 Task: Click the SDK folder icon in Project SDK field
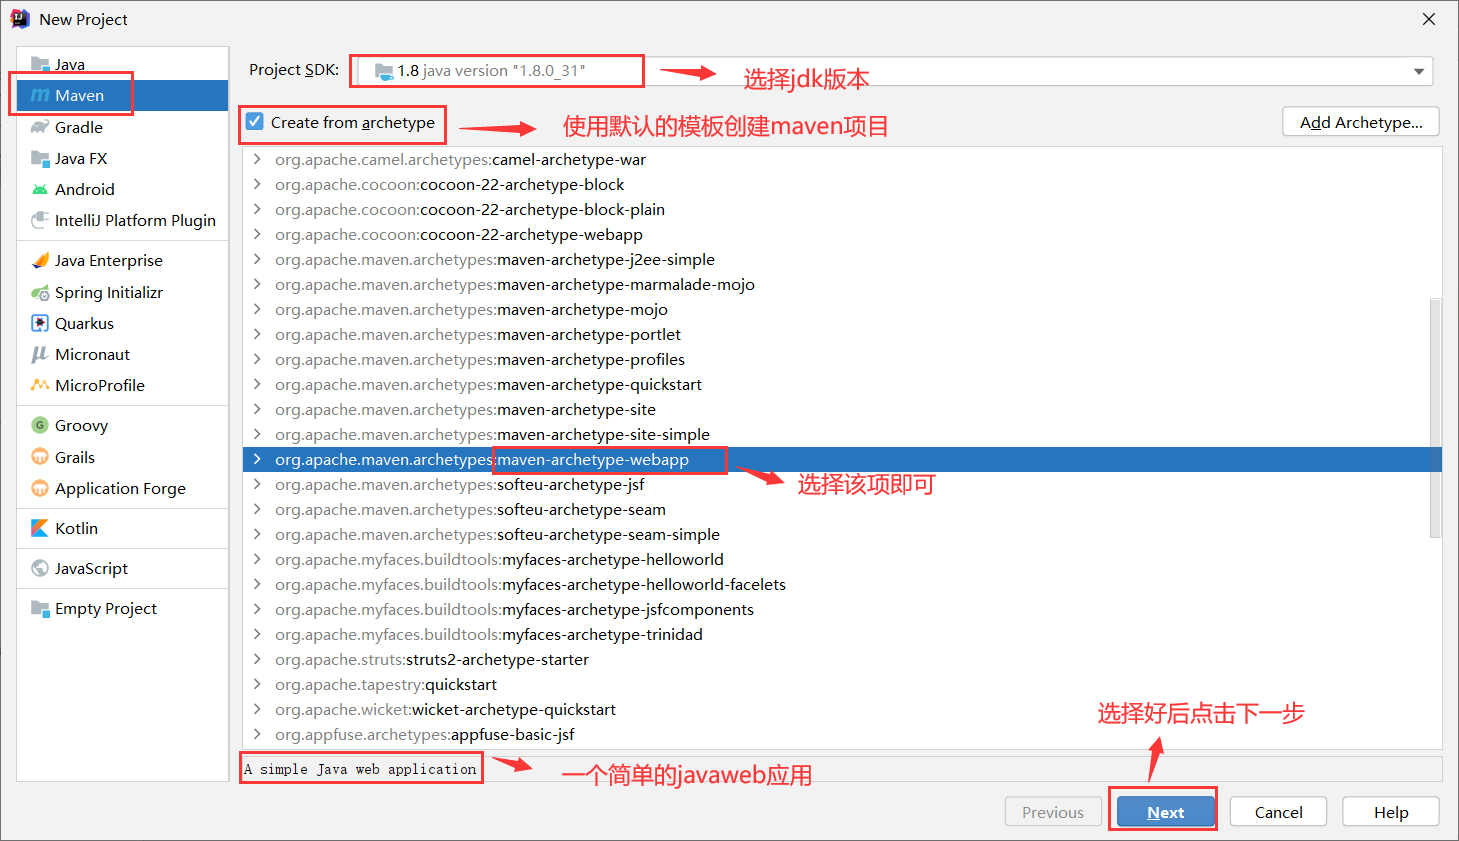384,71
